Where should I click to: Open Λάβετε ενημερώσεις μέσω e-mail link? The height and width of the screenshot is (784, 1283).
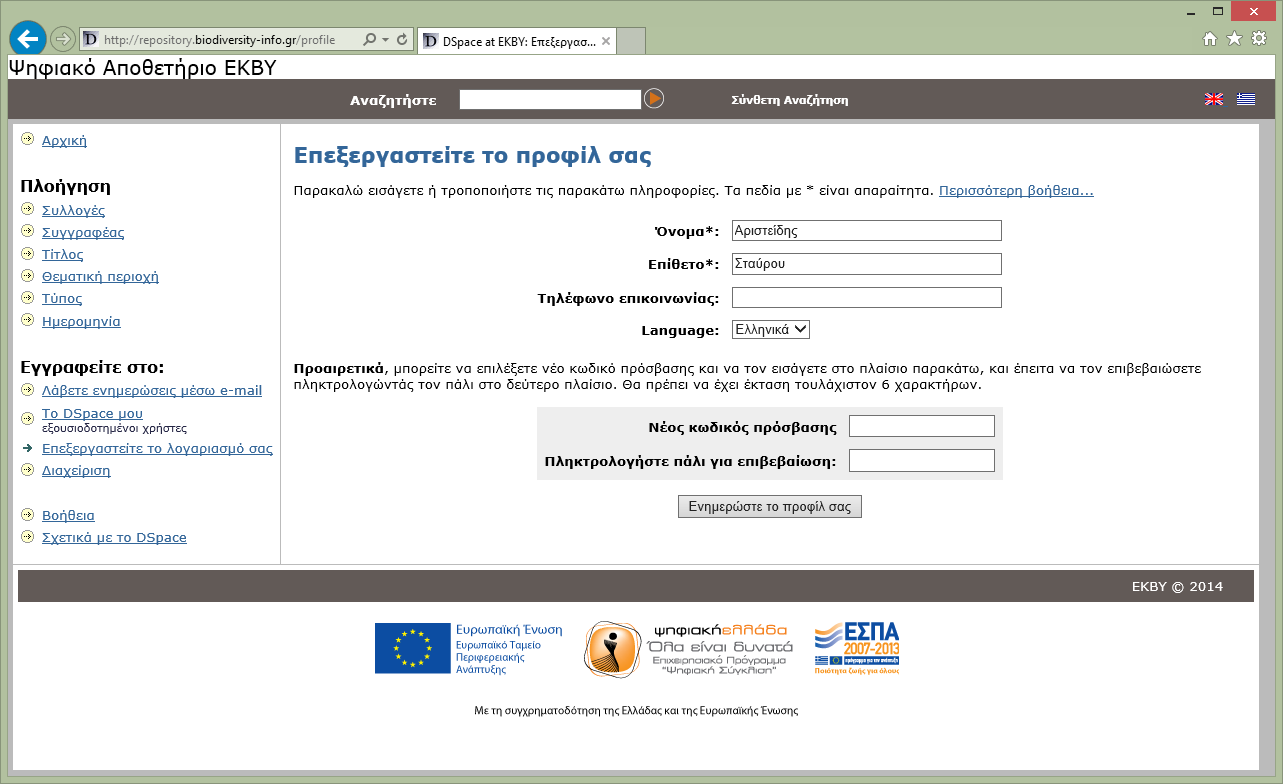(152, 390)
